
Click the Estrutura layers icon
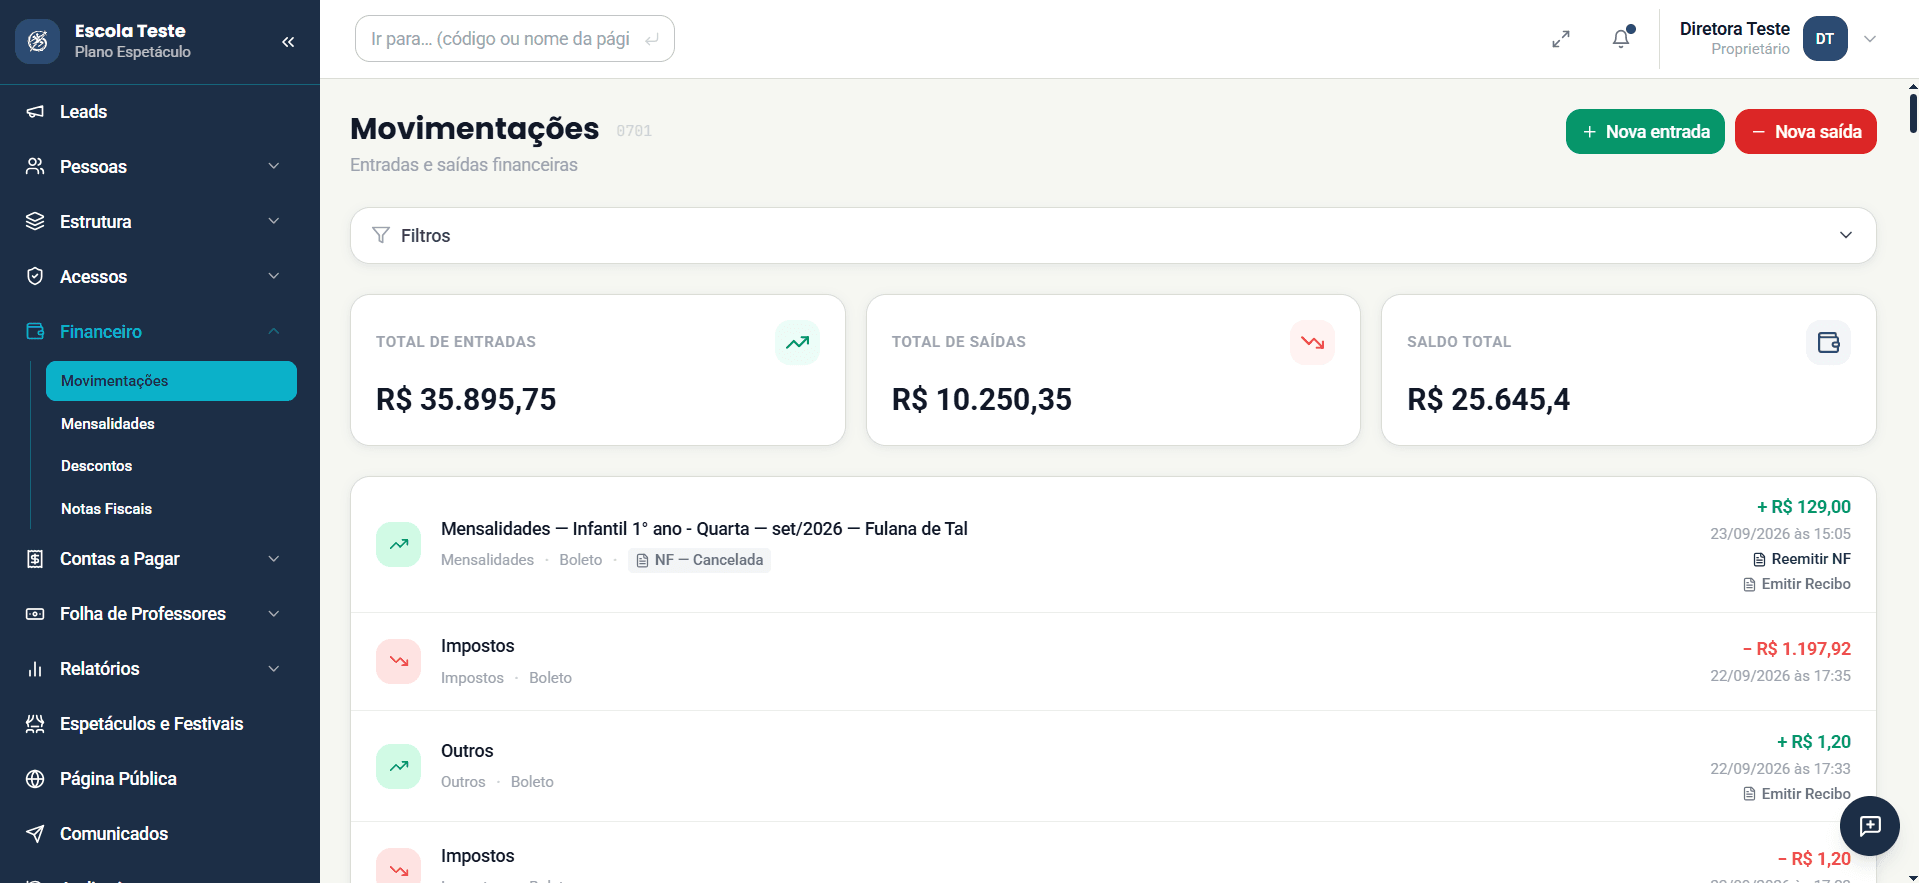coord(35,222)
